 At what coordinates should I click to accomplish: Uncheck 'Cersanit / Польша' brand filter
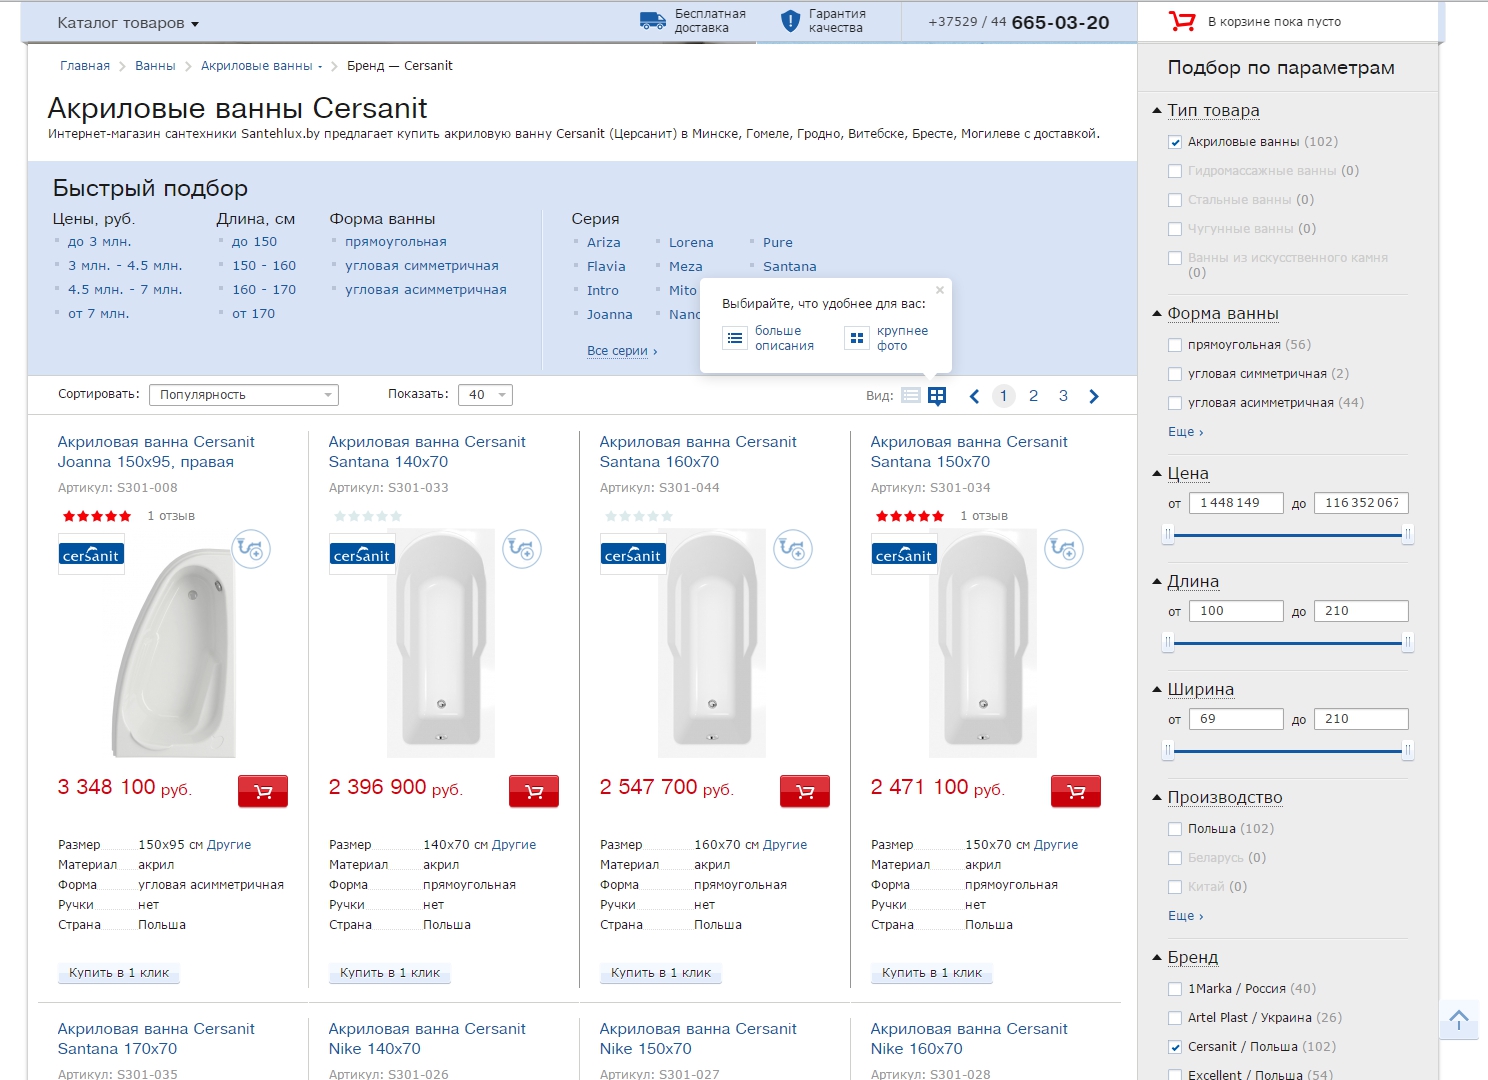[x=1175, y=1047]
